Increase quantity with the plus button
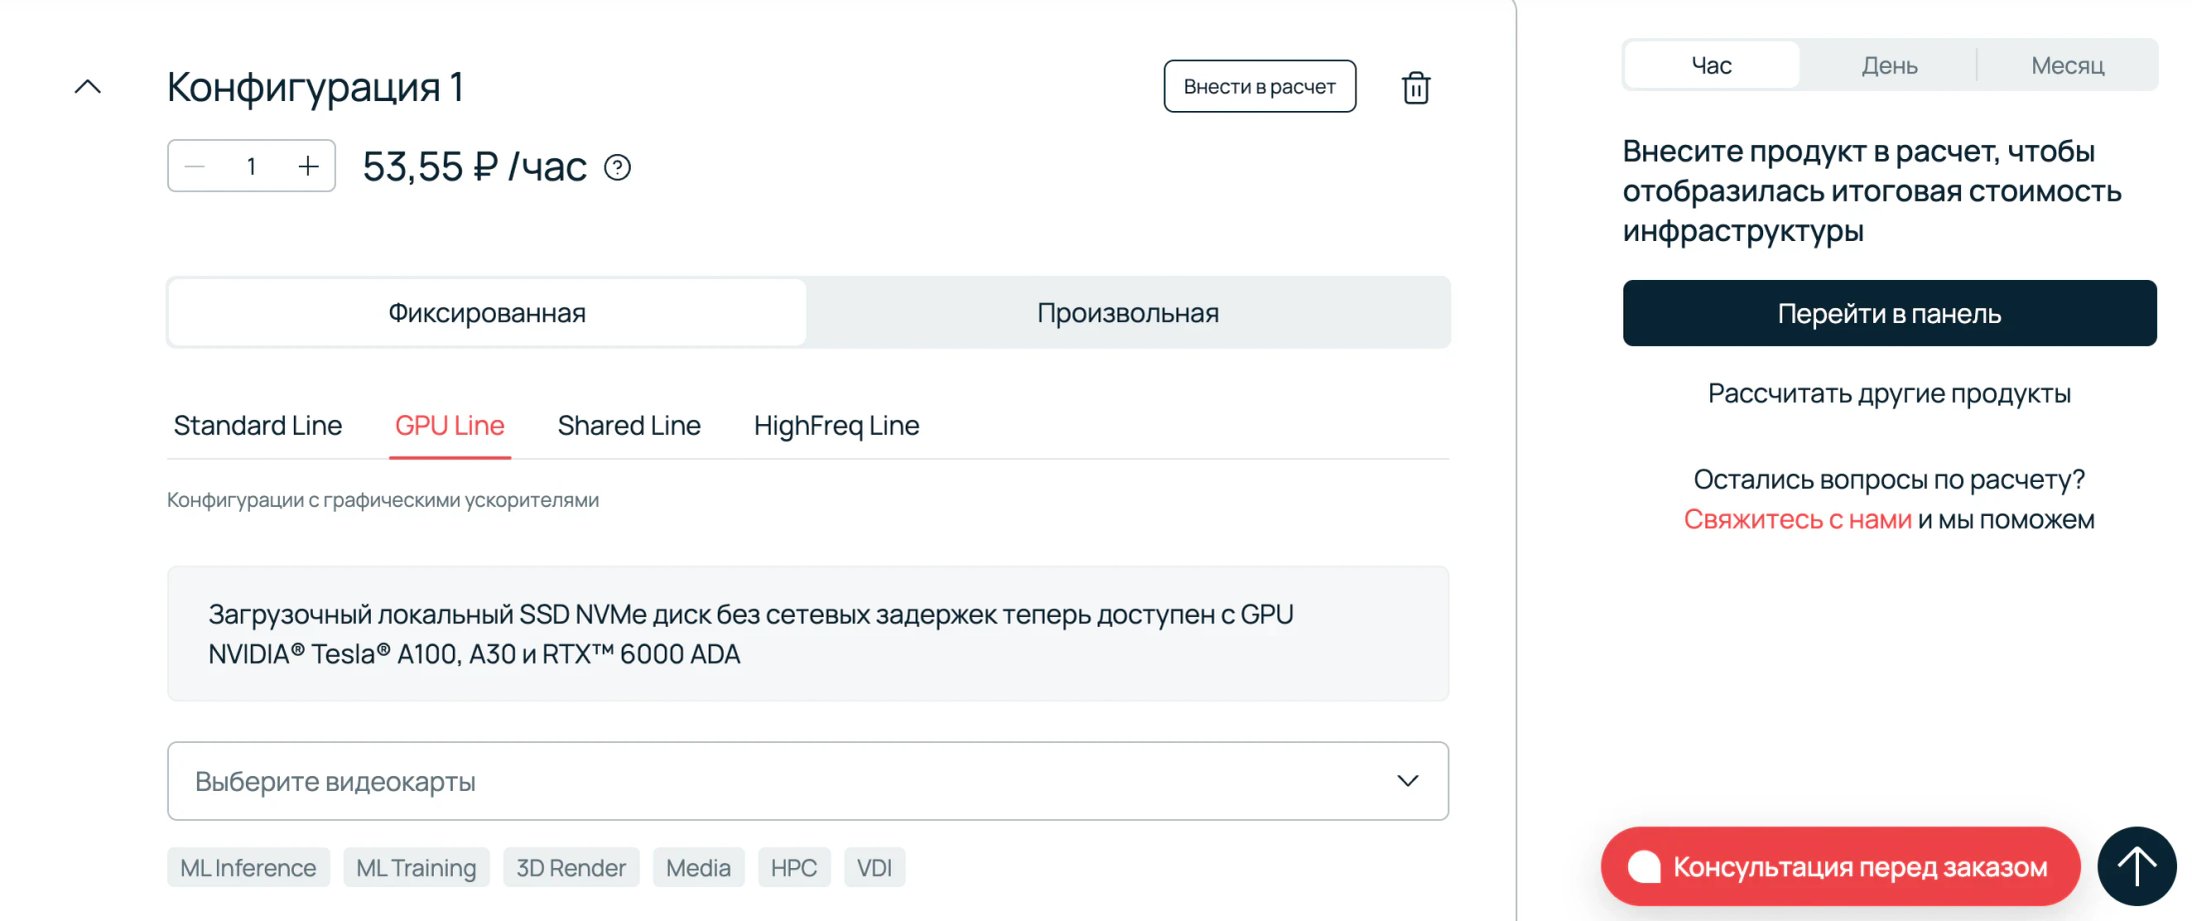Viewport: 2192px width, 921px height. [x=308, y=166]
